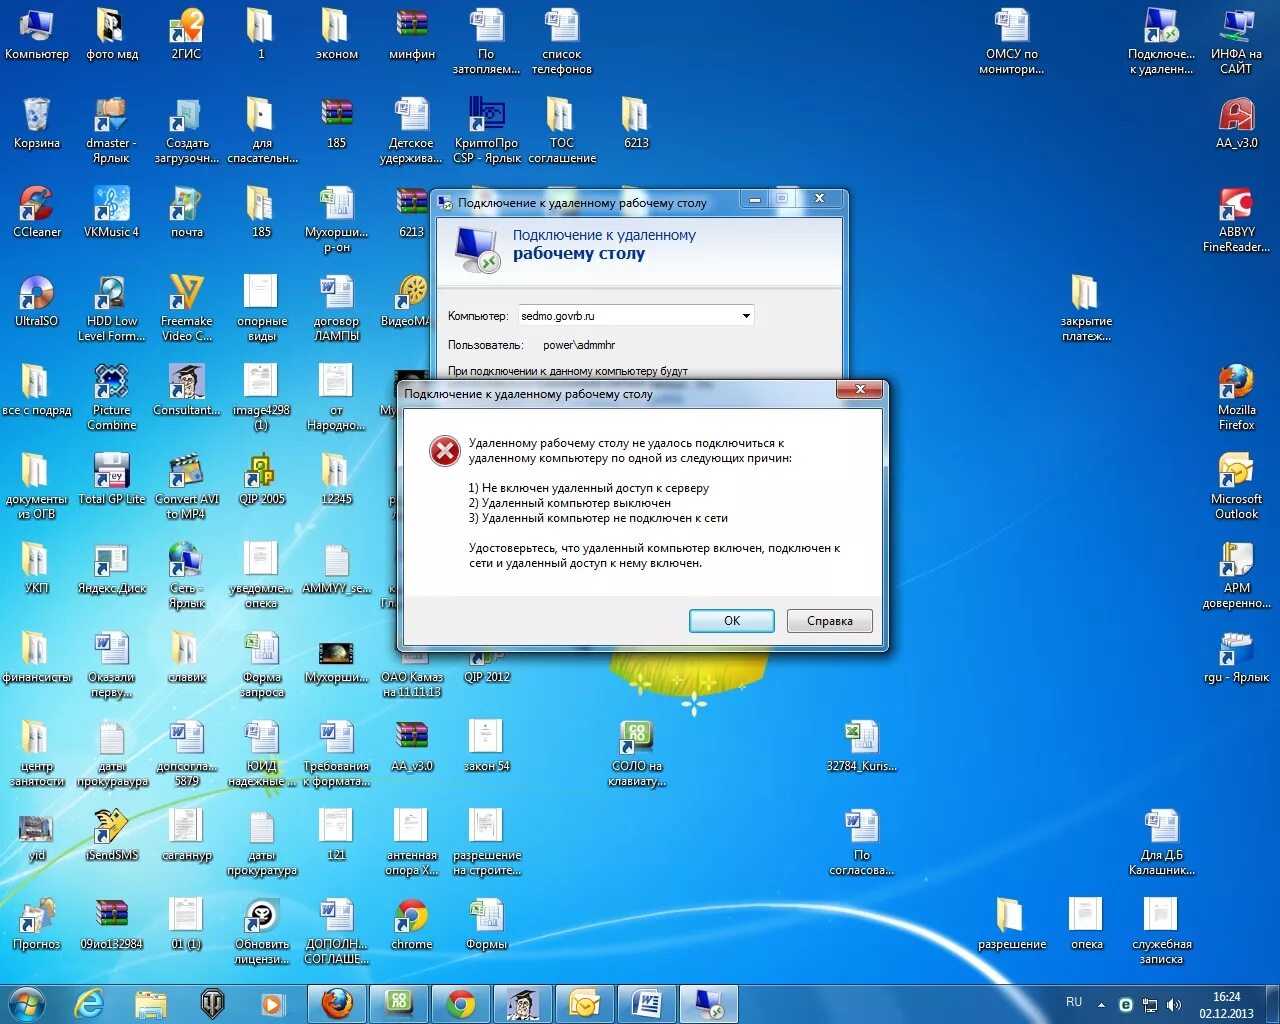This screenshot has height=1024, width=1280.
Task: Open the Компьютер desktop icon
Action: tap(37, 34)
